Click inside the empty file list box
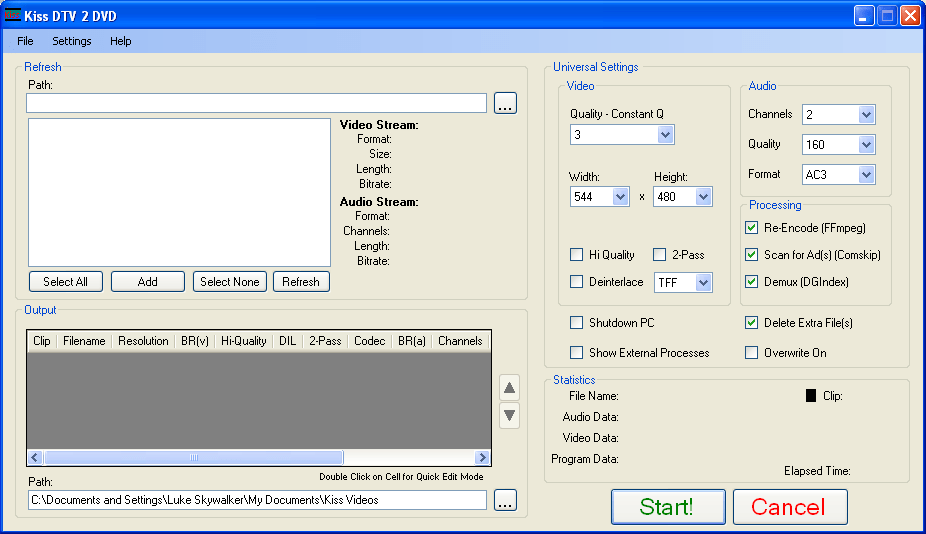 pyautogui.click(x=179, y=193)
